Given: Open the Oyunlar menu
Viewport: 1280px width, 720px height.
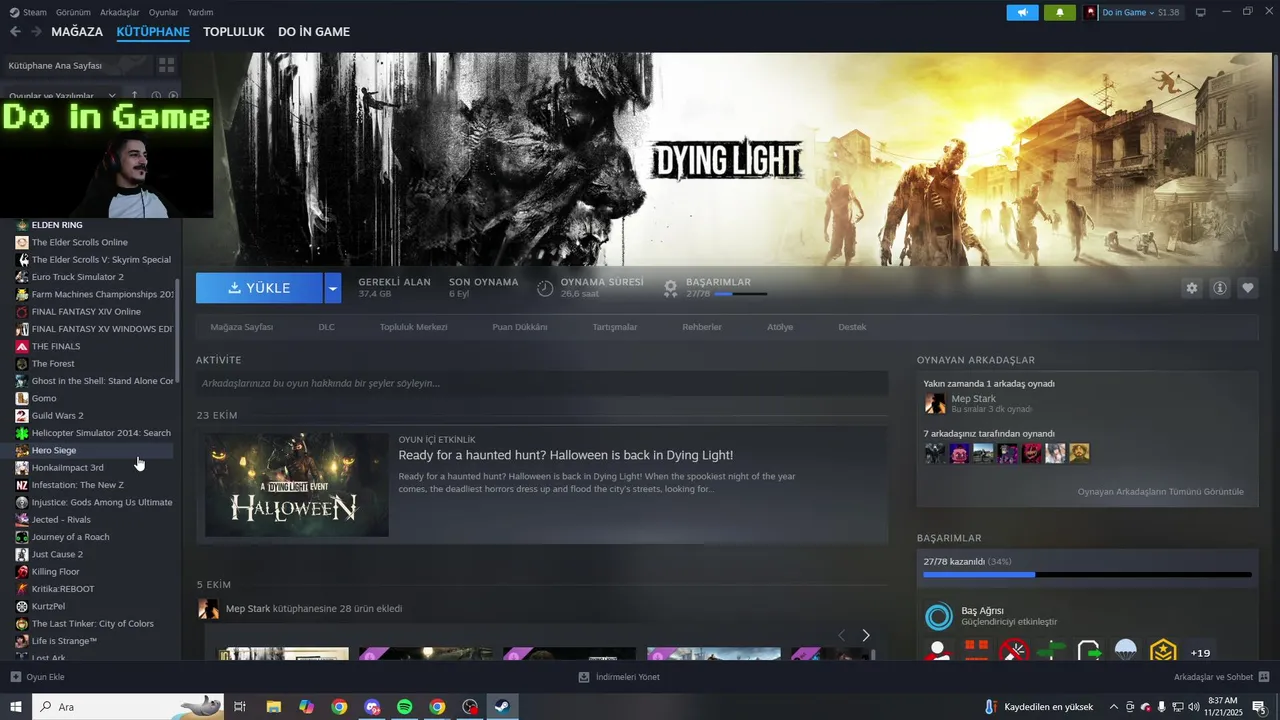Looking at the screenshot, I should click(163, 12).
